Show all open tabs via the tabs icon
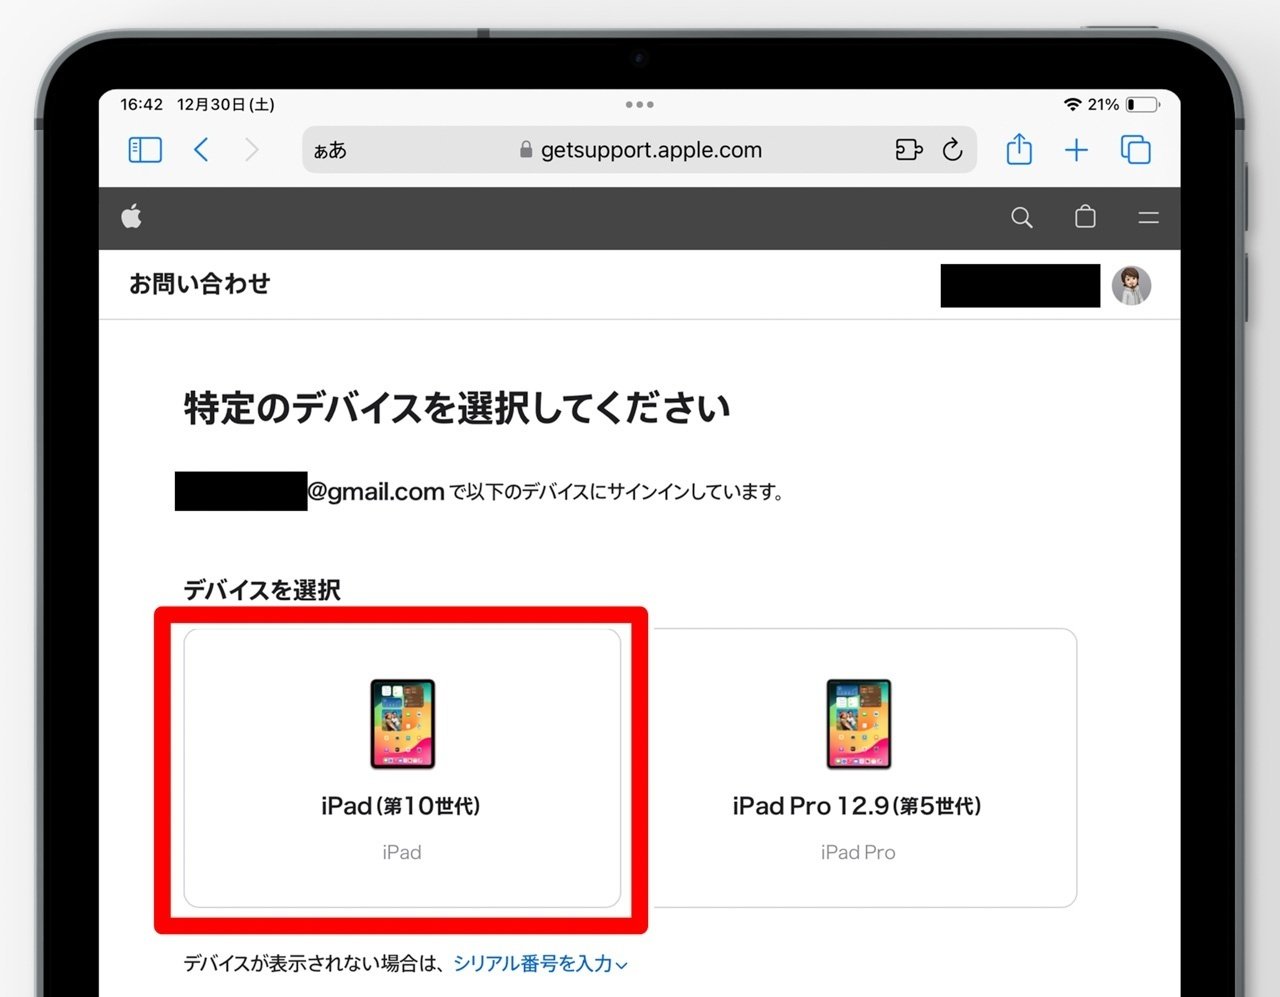 point(1136,150)
